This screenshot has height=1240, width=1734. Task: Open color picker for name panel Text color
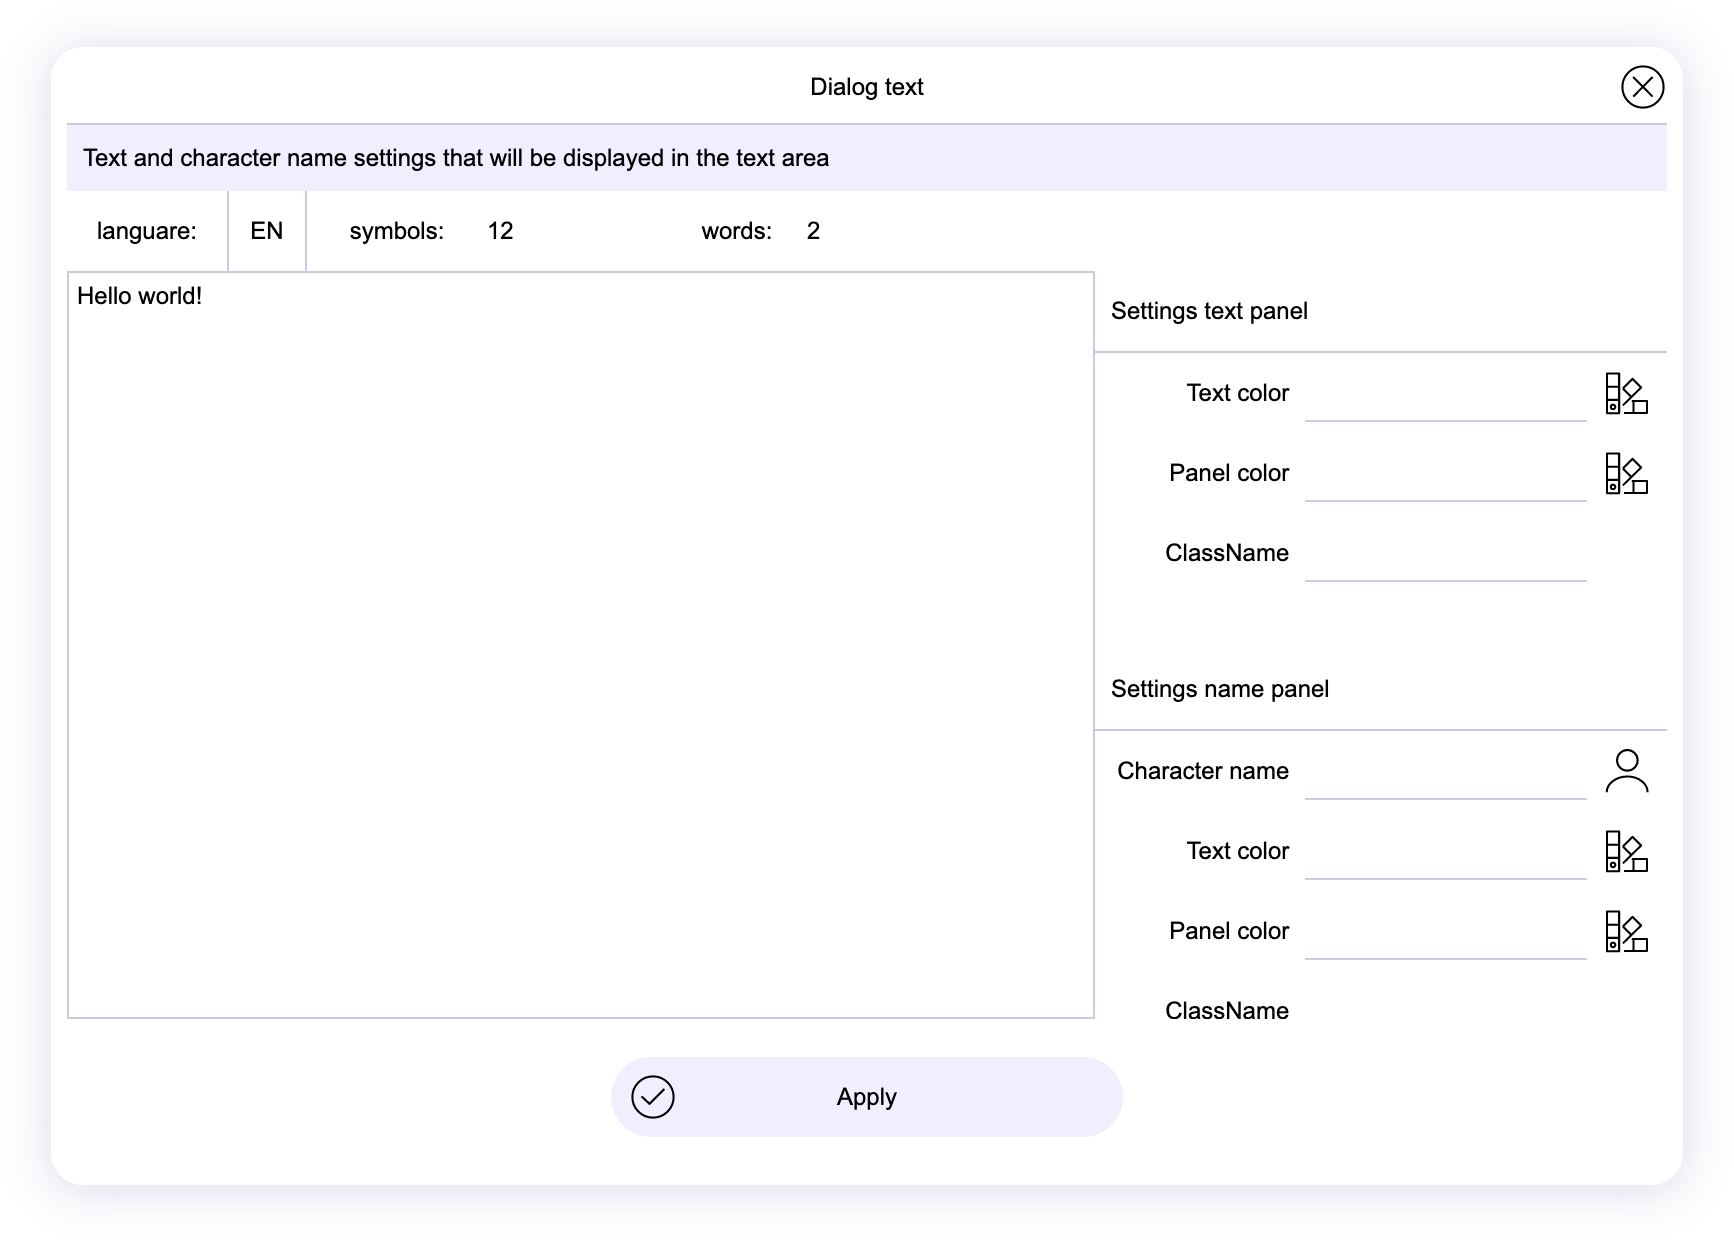(1626, 851)
